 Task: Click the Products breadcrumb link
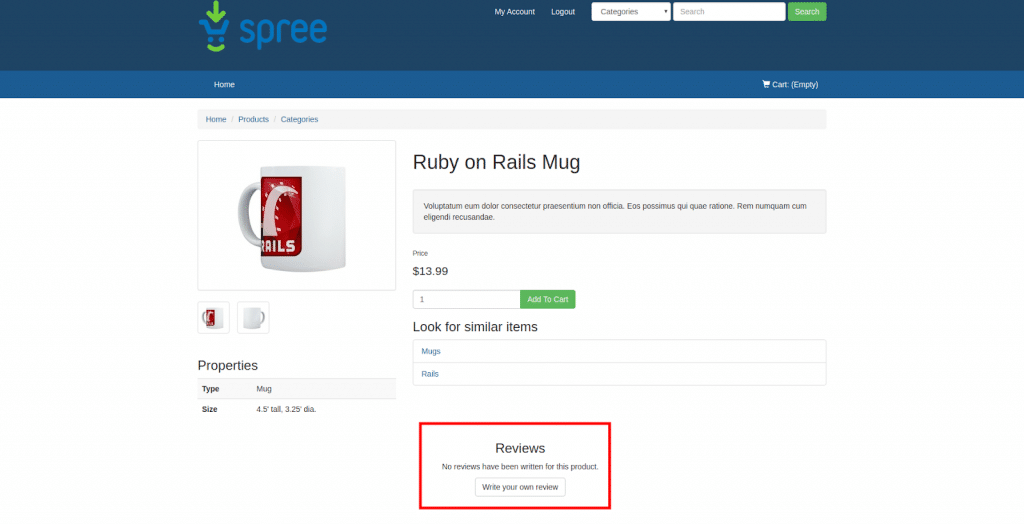click(253, 120)
